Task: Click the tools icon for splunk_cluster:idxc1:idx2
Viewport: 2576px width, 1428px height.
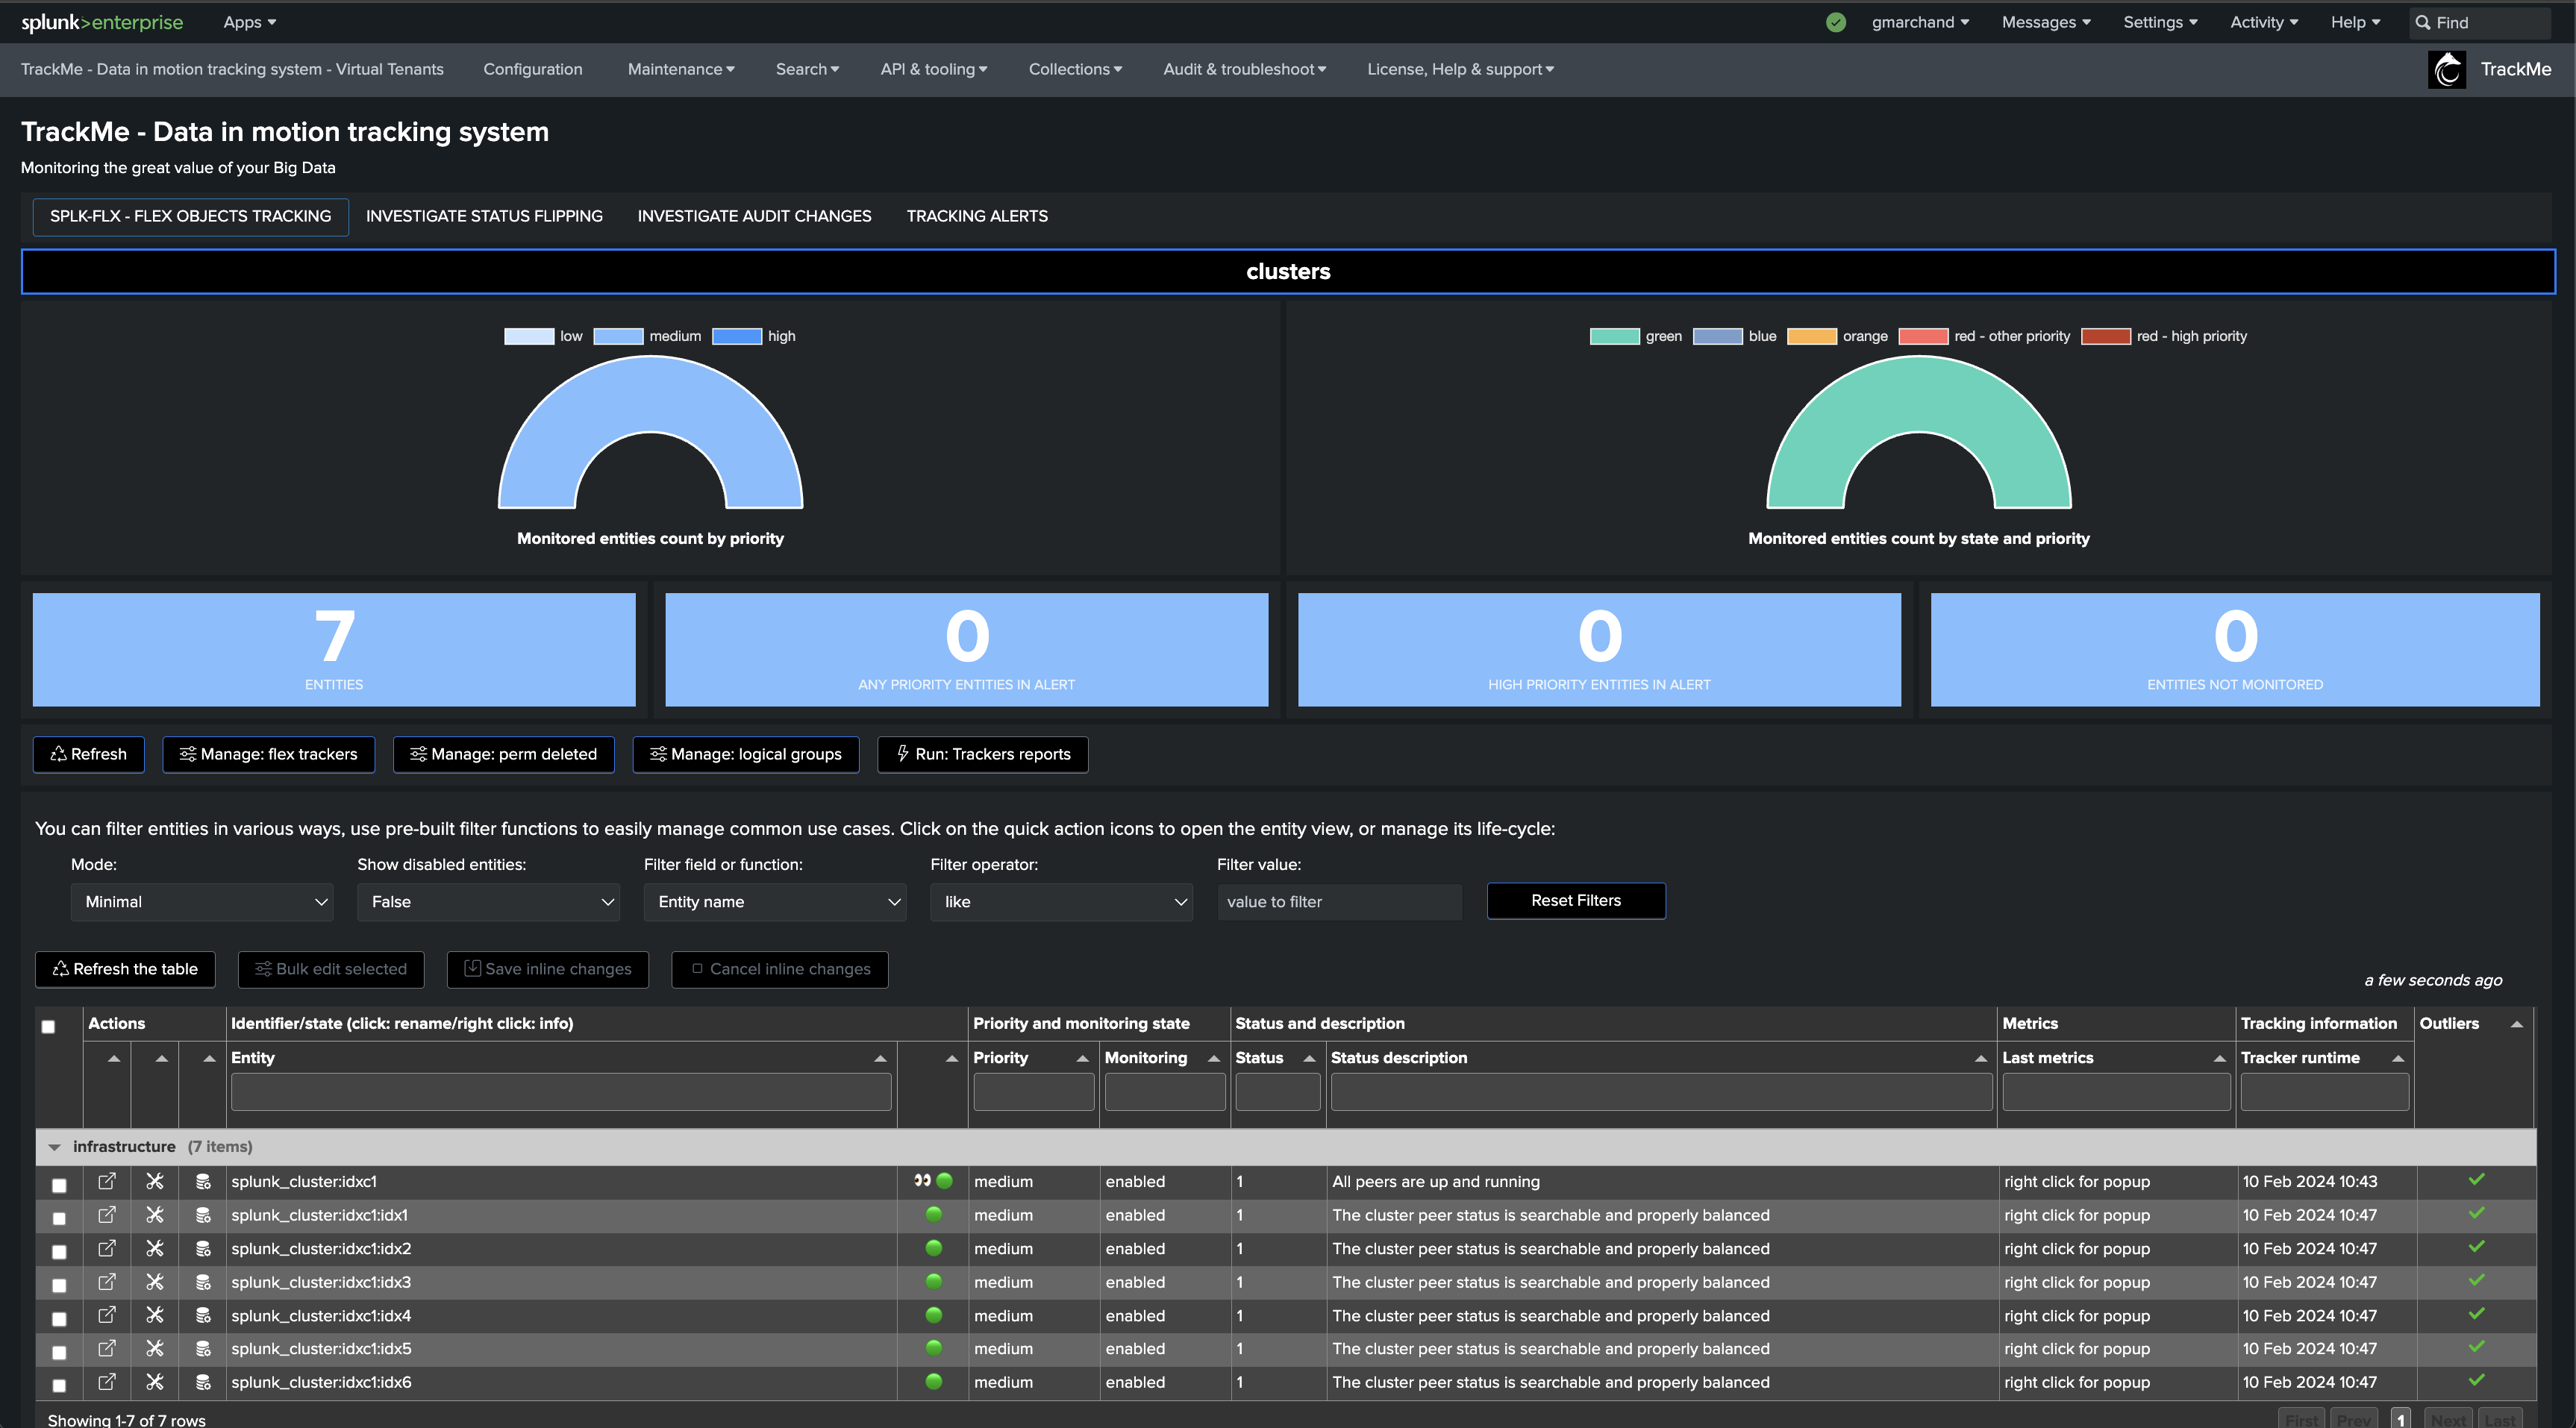Action: pyautogui.click(x=154, y=1248)
